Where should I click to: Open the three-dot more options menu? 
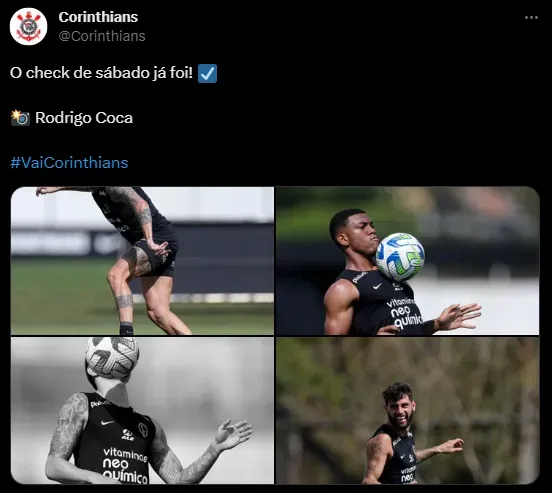tap(531, 18)
